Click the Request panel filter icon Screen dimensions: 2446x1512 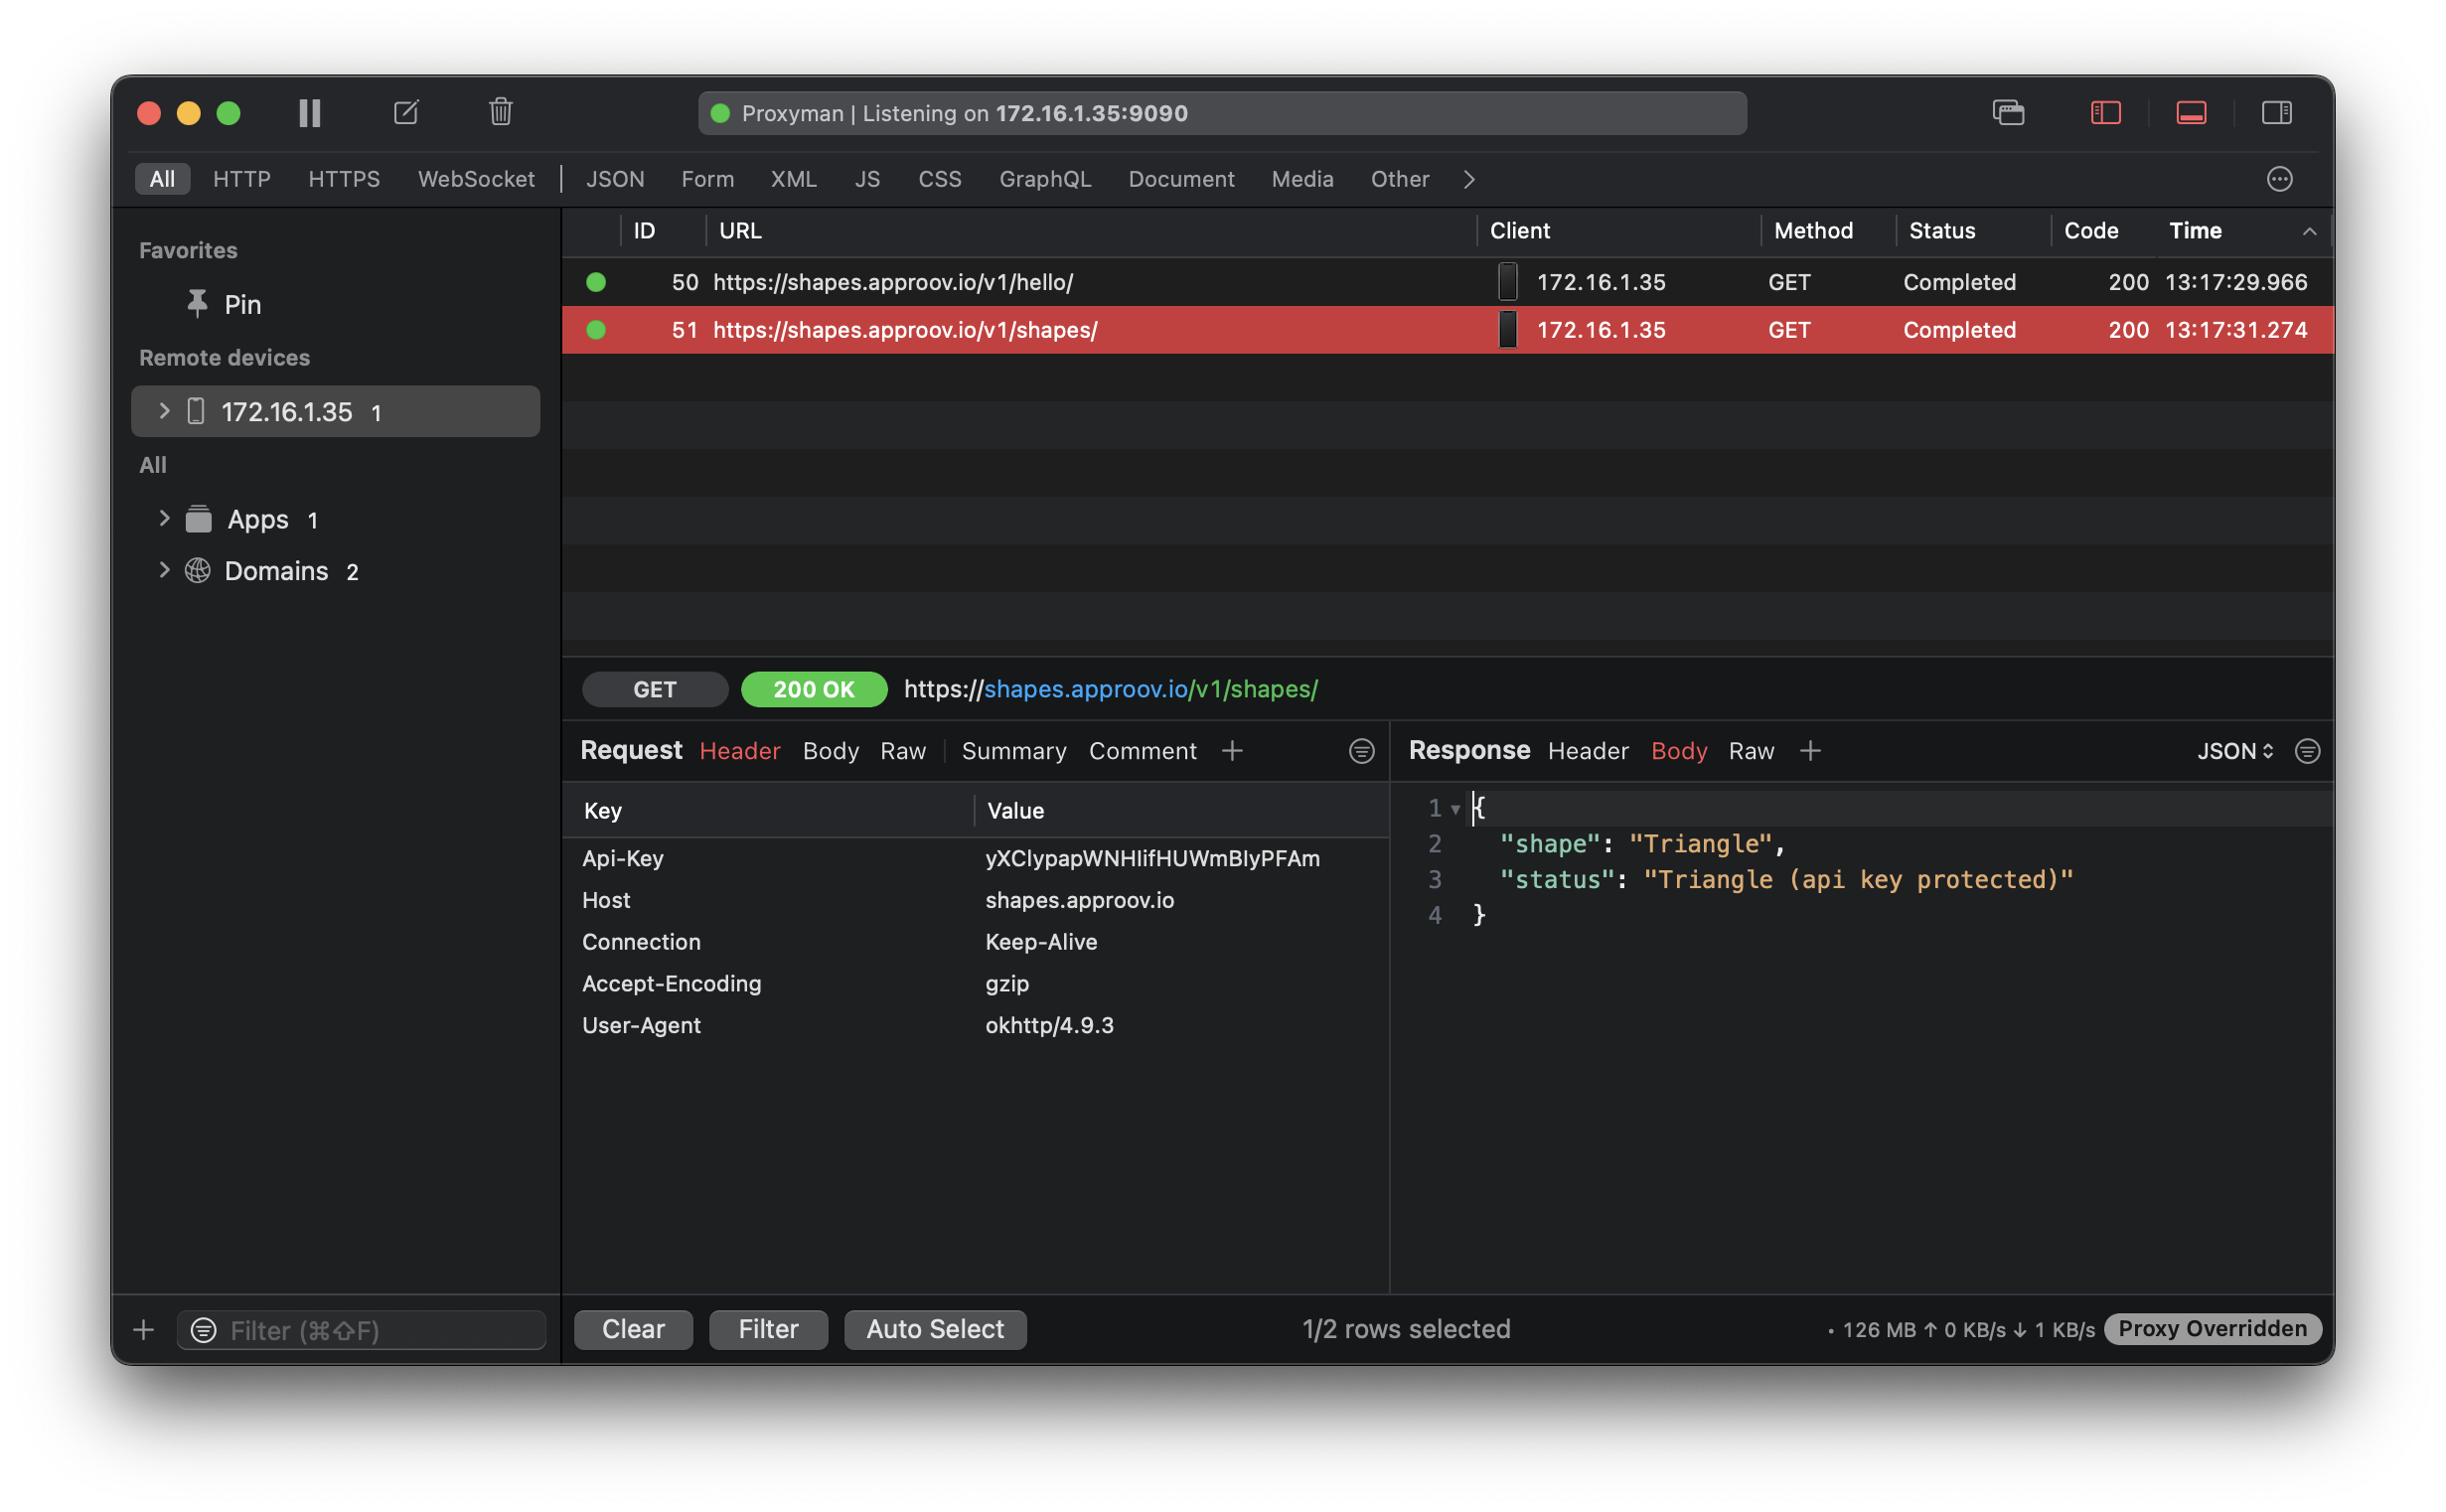[x=1361, y=751]
